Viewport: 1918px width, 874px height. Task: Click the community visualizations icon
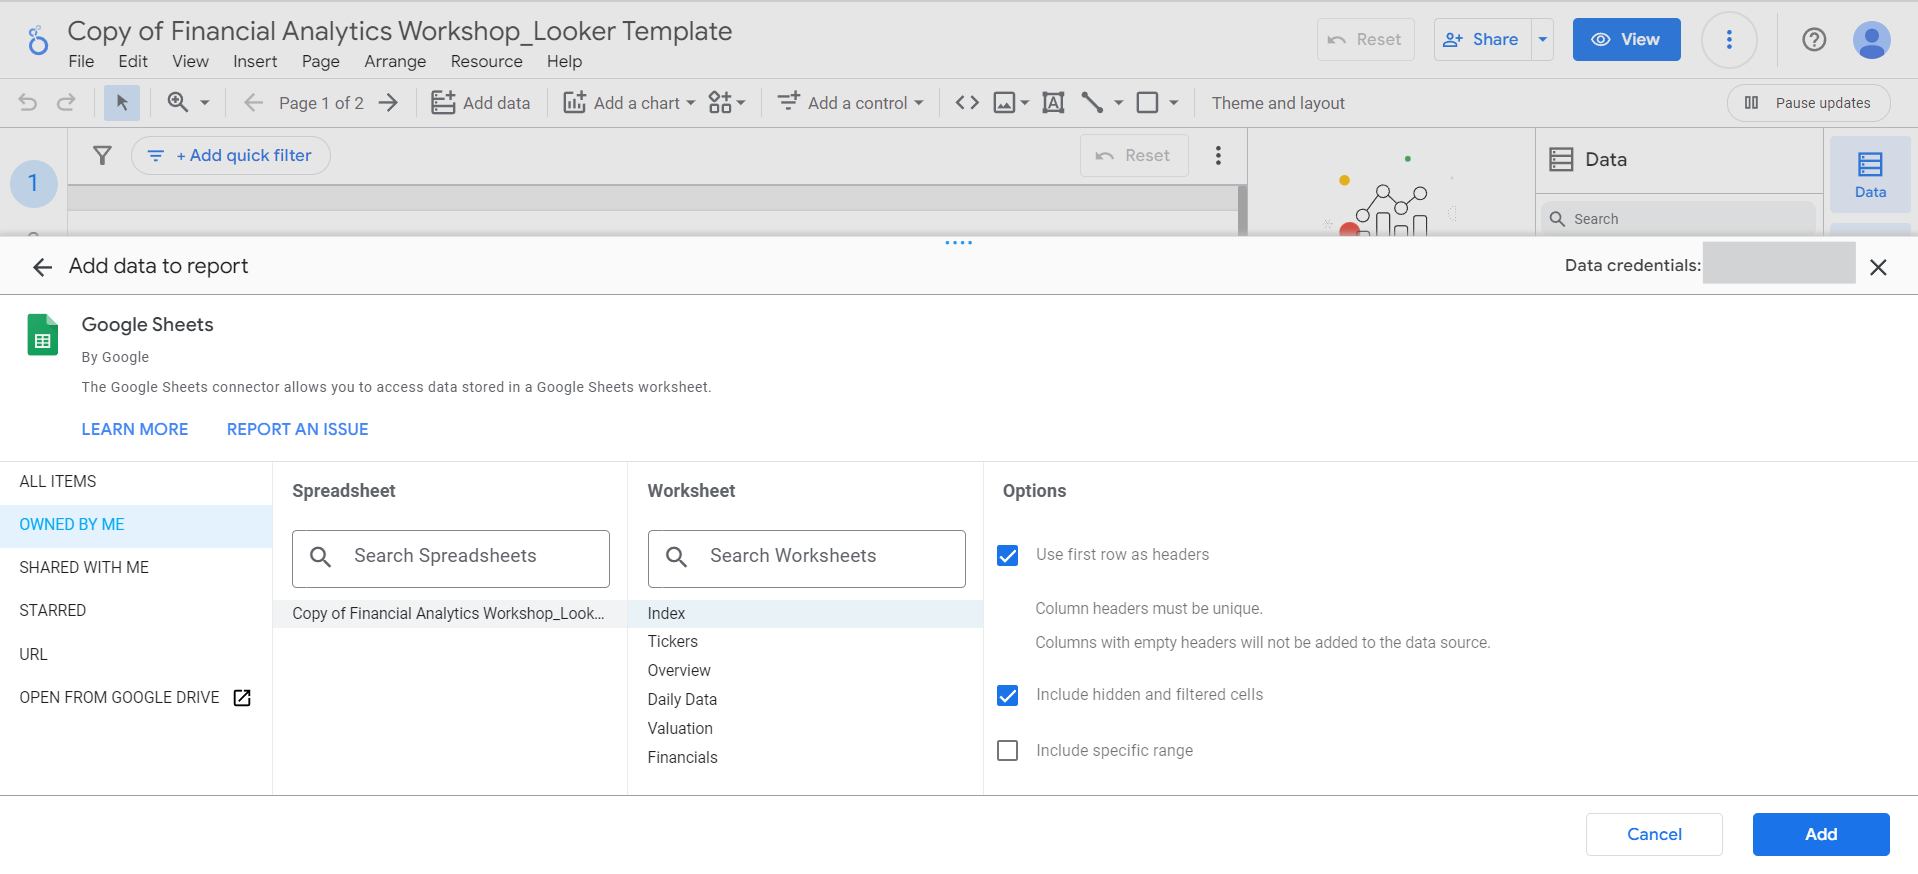(x=719, y=102)
